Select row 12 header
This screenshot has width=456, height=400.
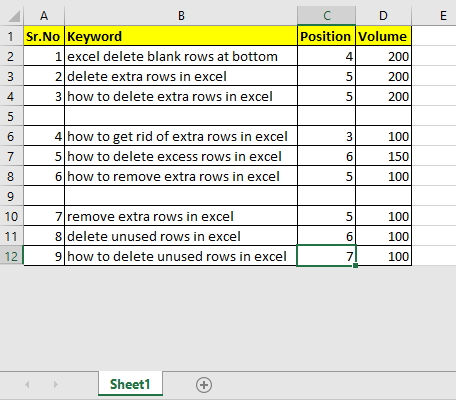pos(11,256)
